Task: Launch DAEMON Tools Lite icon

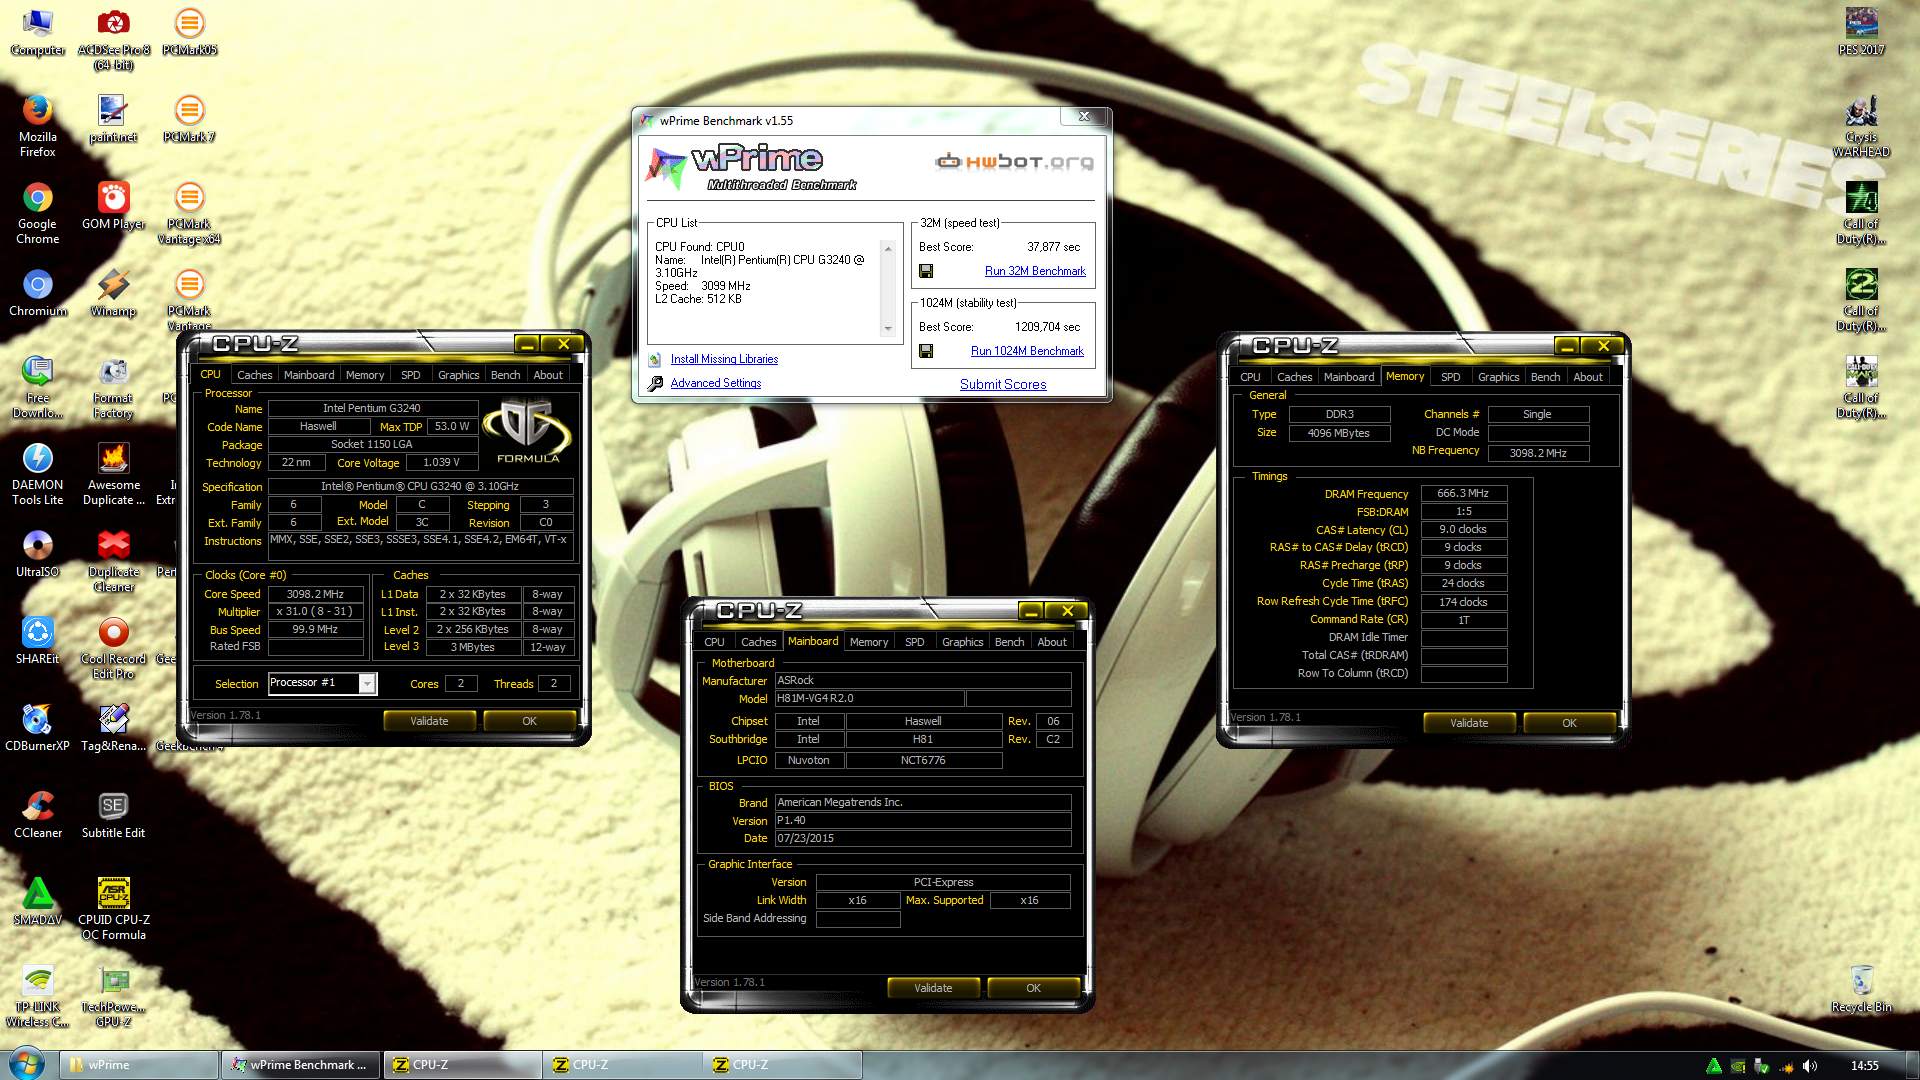Action: [37, 475]
